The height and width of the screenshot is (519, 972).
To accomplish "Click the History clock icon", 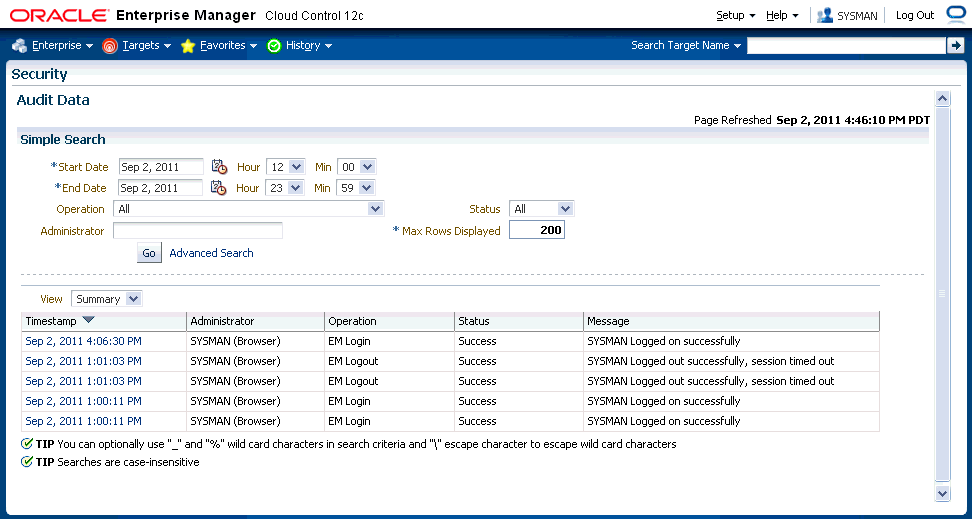I will point(274,46).
